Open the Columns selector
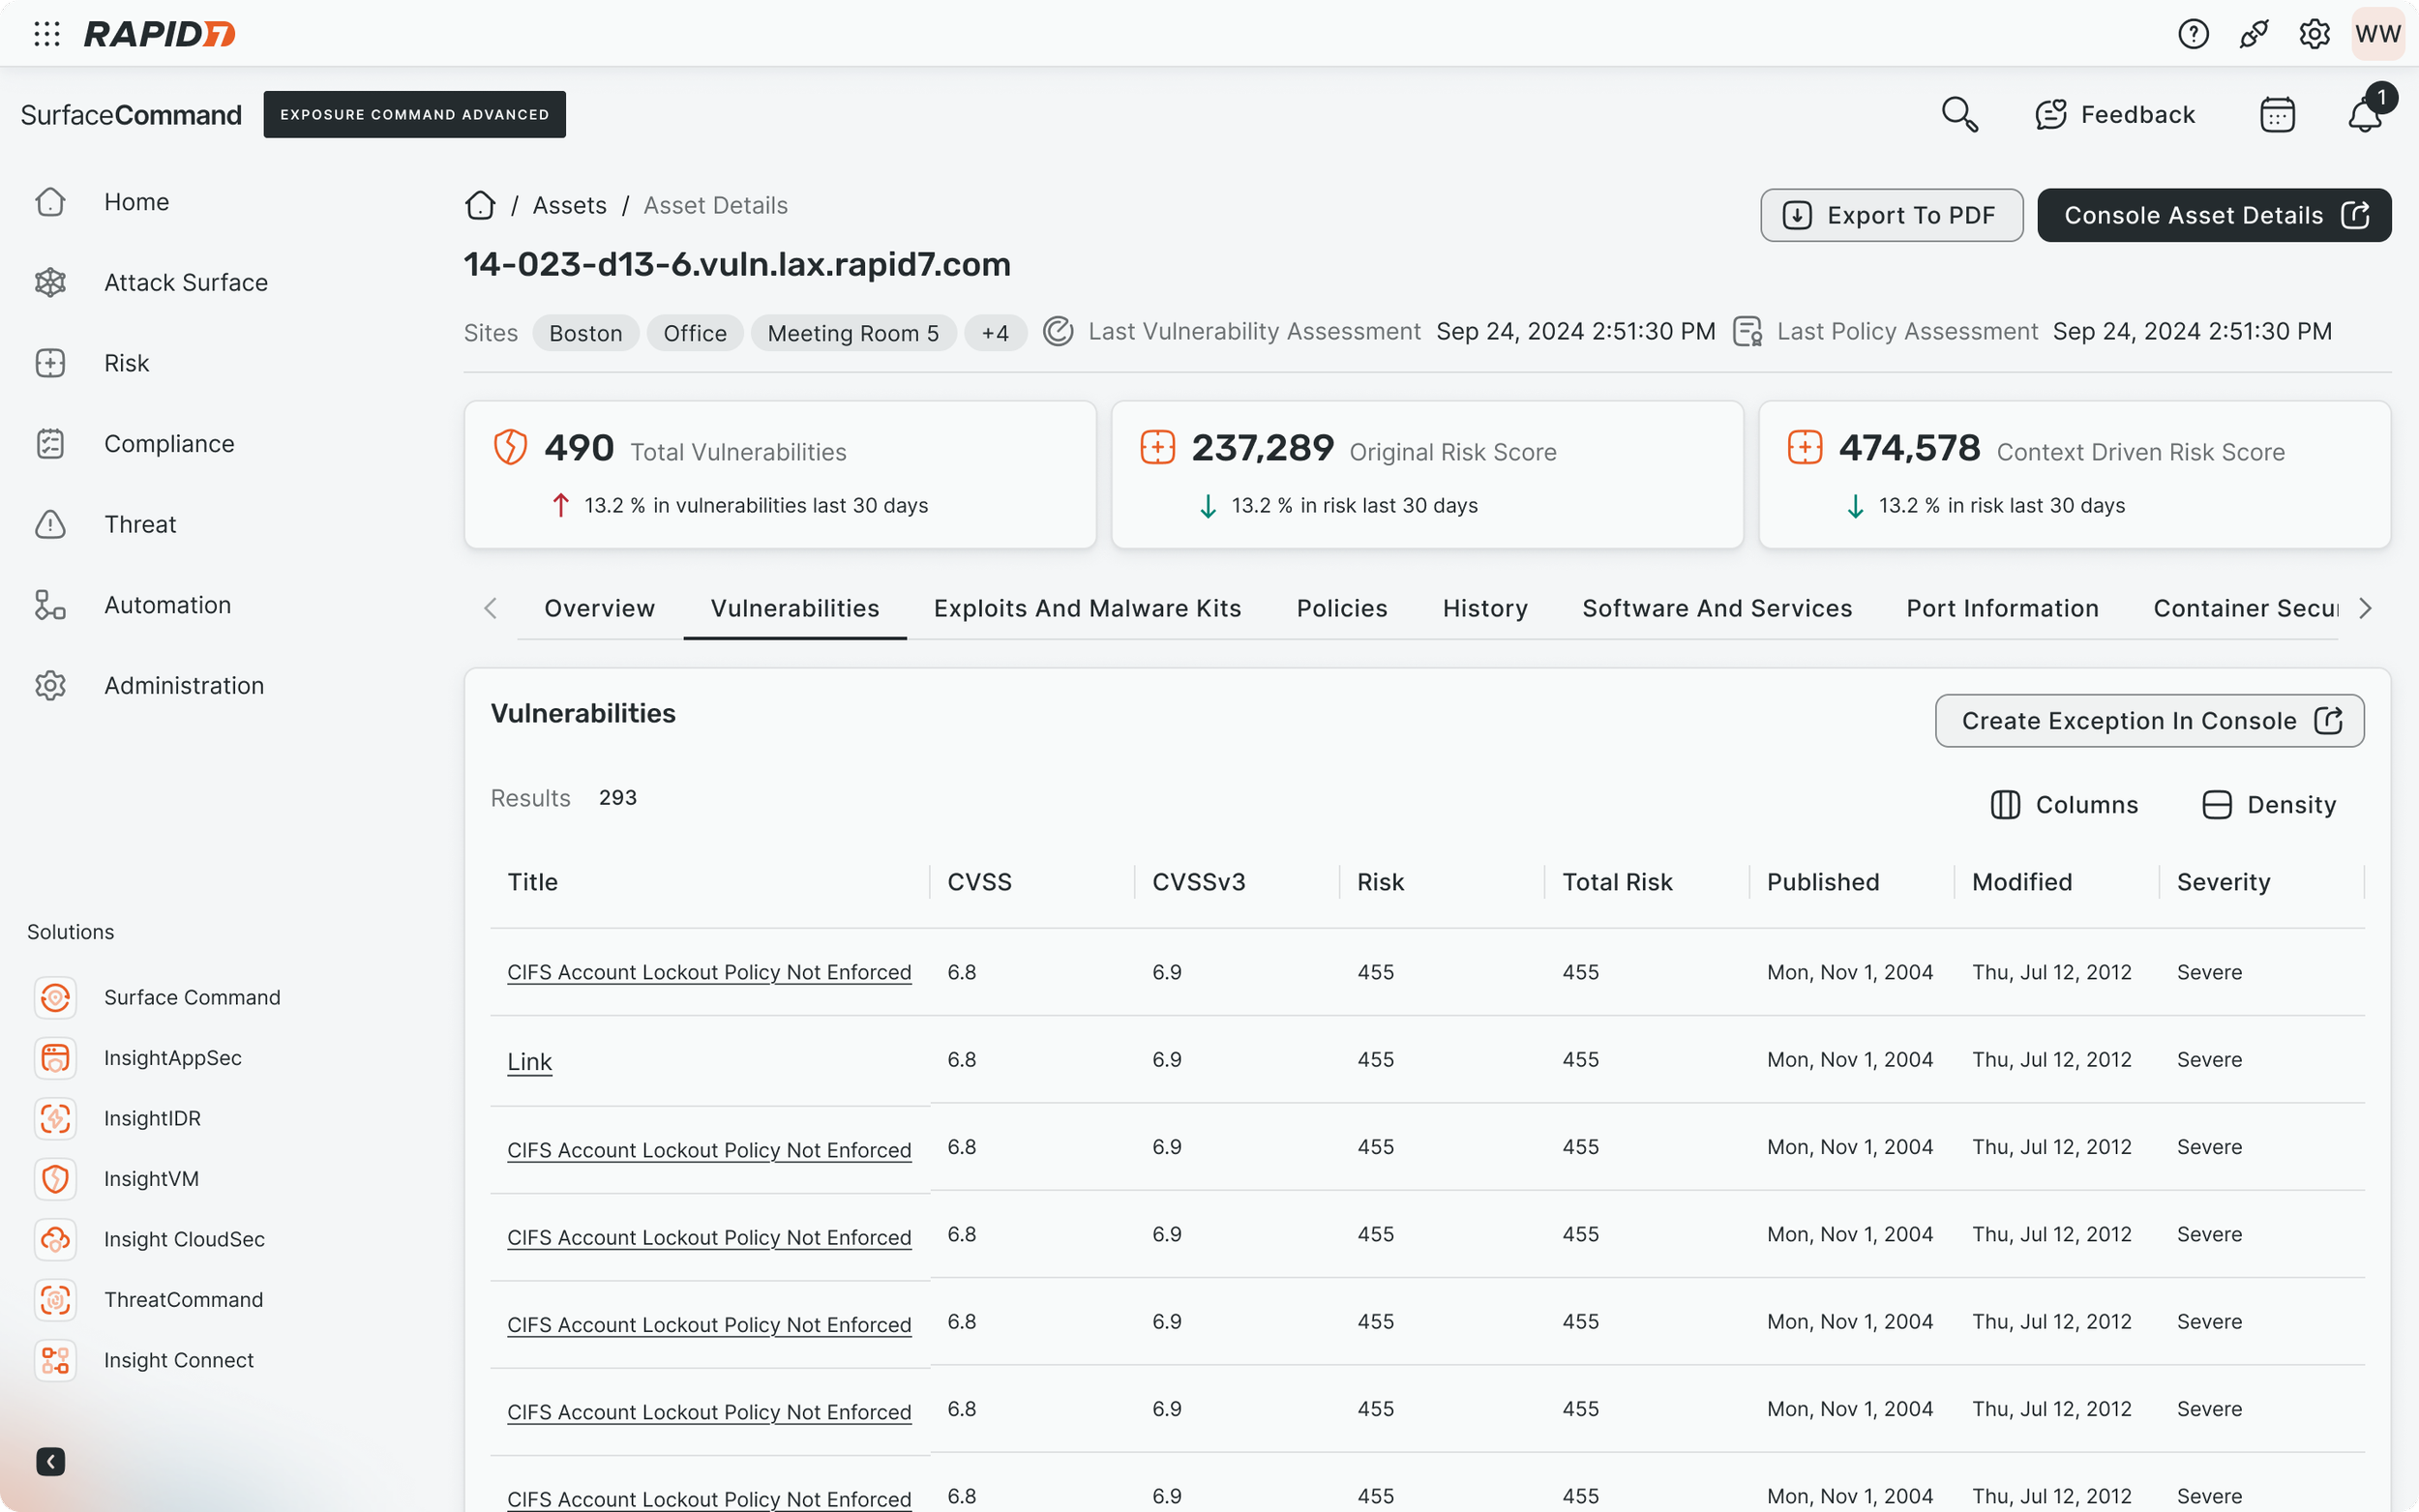2419x1512 pixels. click(x=2064, y=805)
